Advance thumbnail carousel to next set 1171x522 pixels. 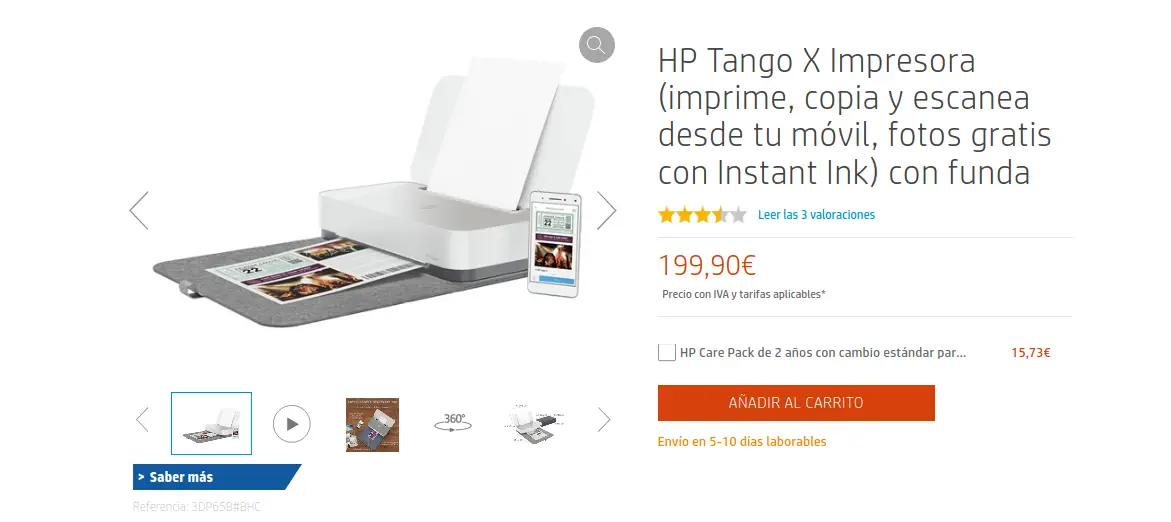point(603,420)
